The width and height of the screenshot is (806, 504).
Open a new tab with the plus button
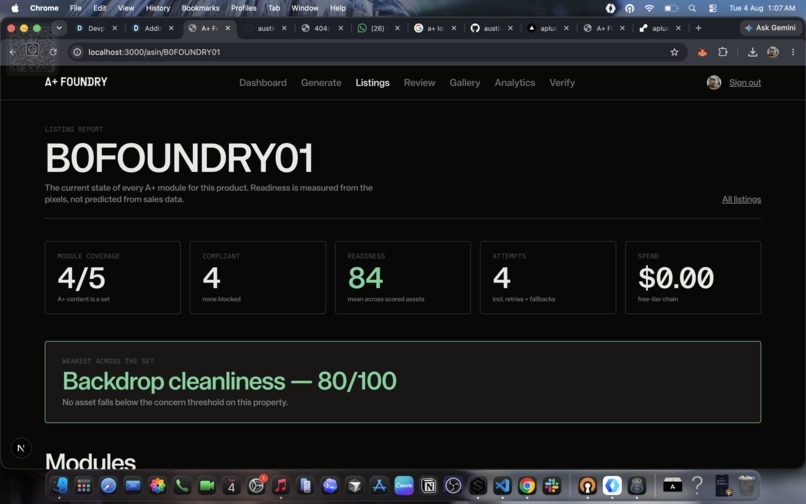point(698,28)
